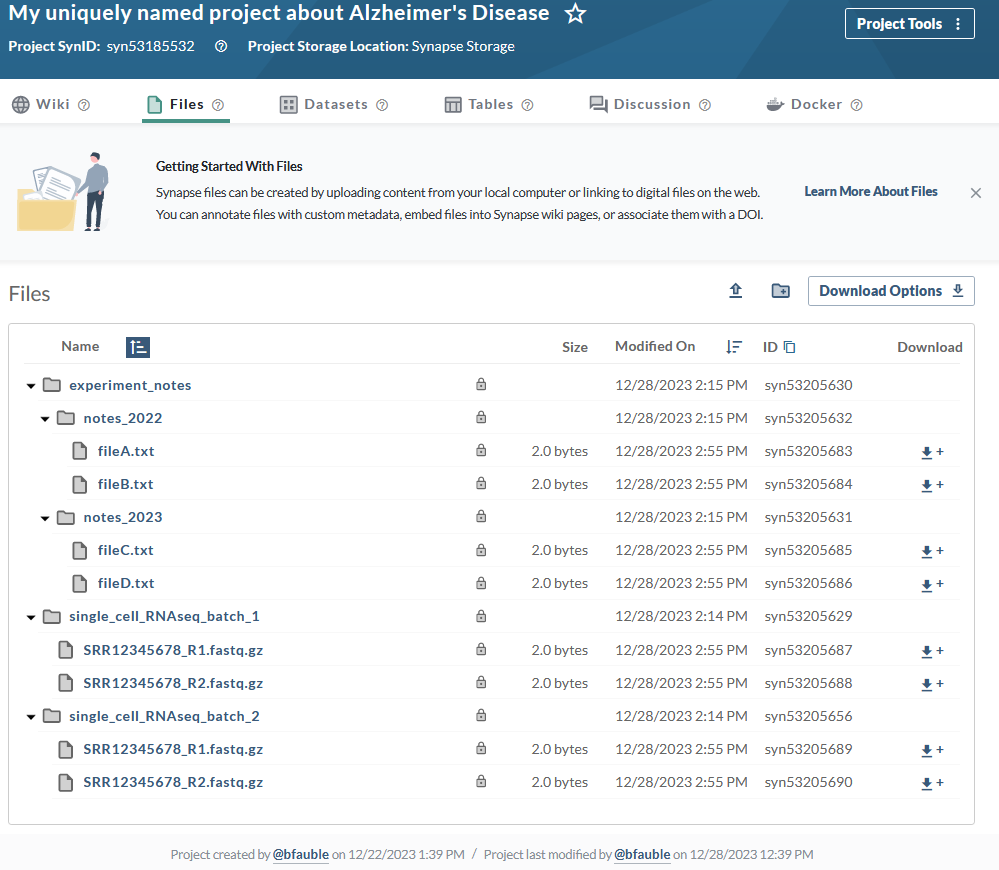Open the Project Tools menu
The image size is (999, 870).
click(x=909, y=24)
